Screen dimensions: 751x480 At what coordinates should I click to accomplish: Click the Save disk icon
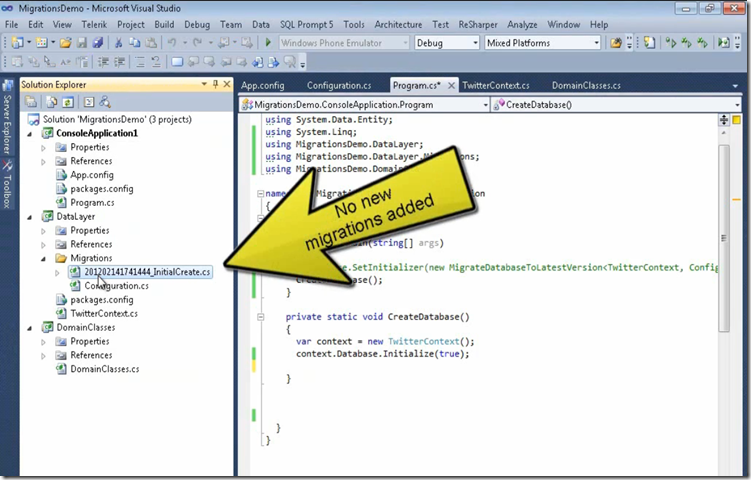(82, 43)
